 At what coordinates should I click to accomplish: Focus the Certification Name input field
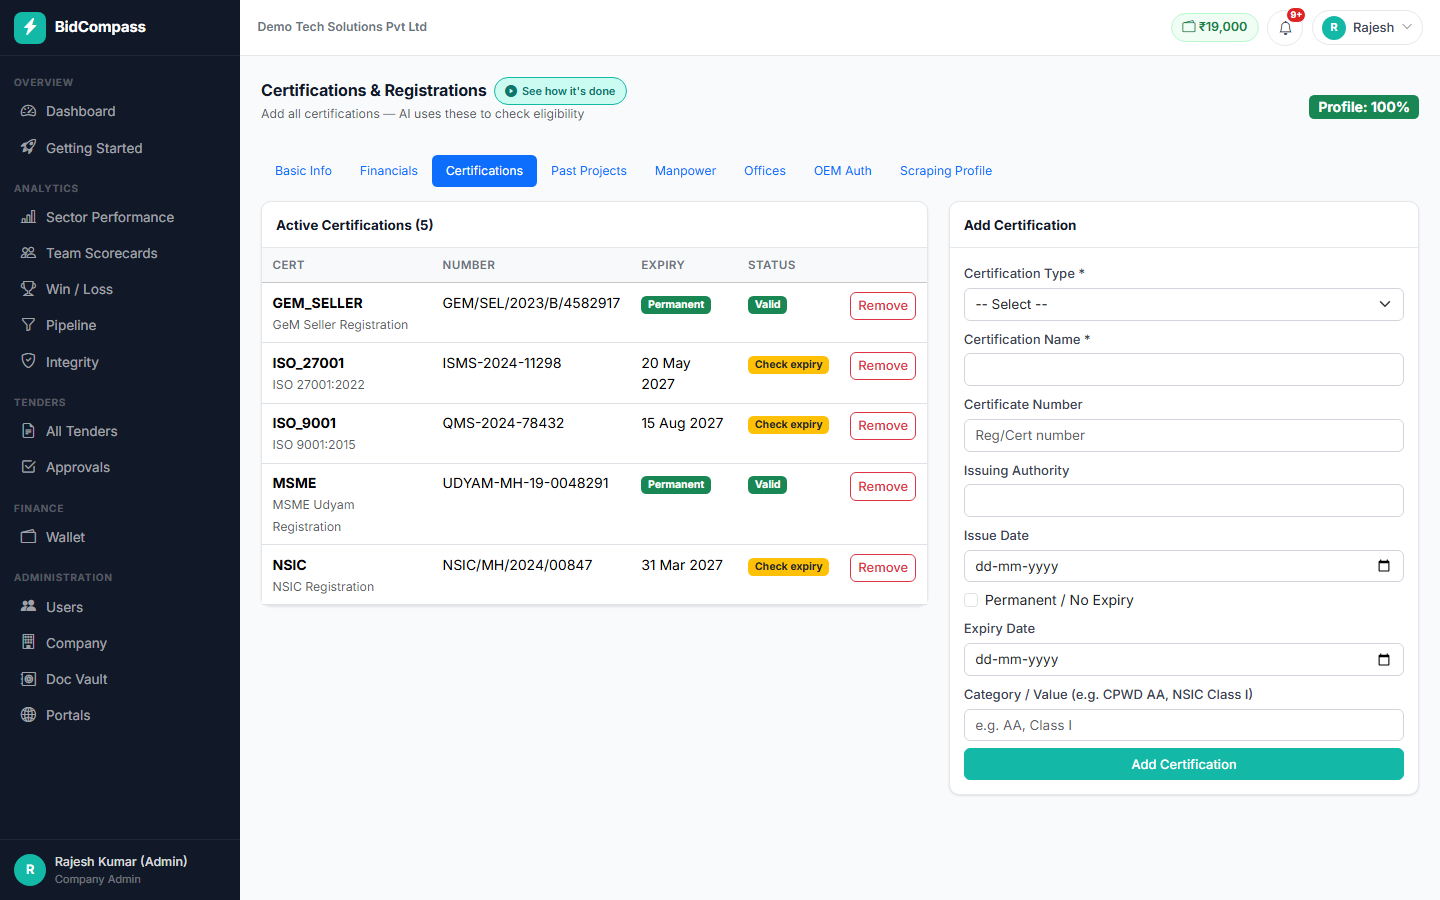coord(1183,369)
